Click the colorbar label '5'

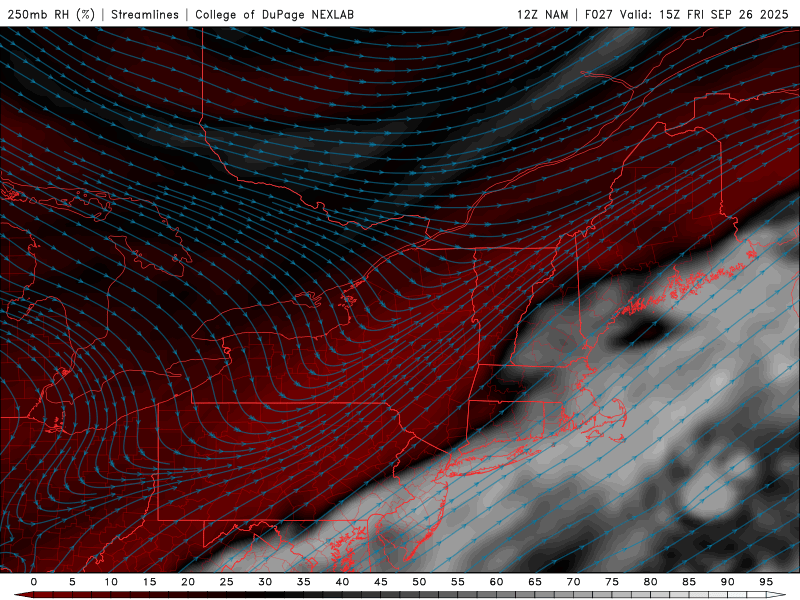(x=72, y=582)
